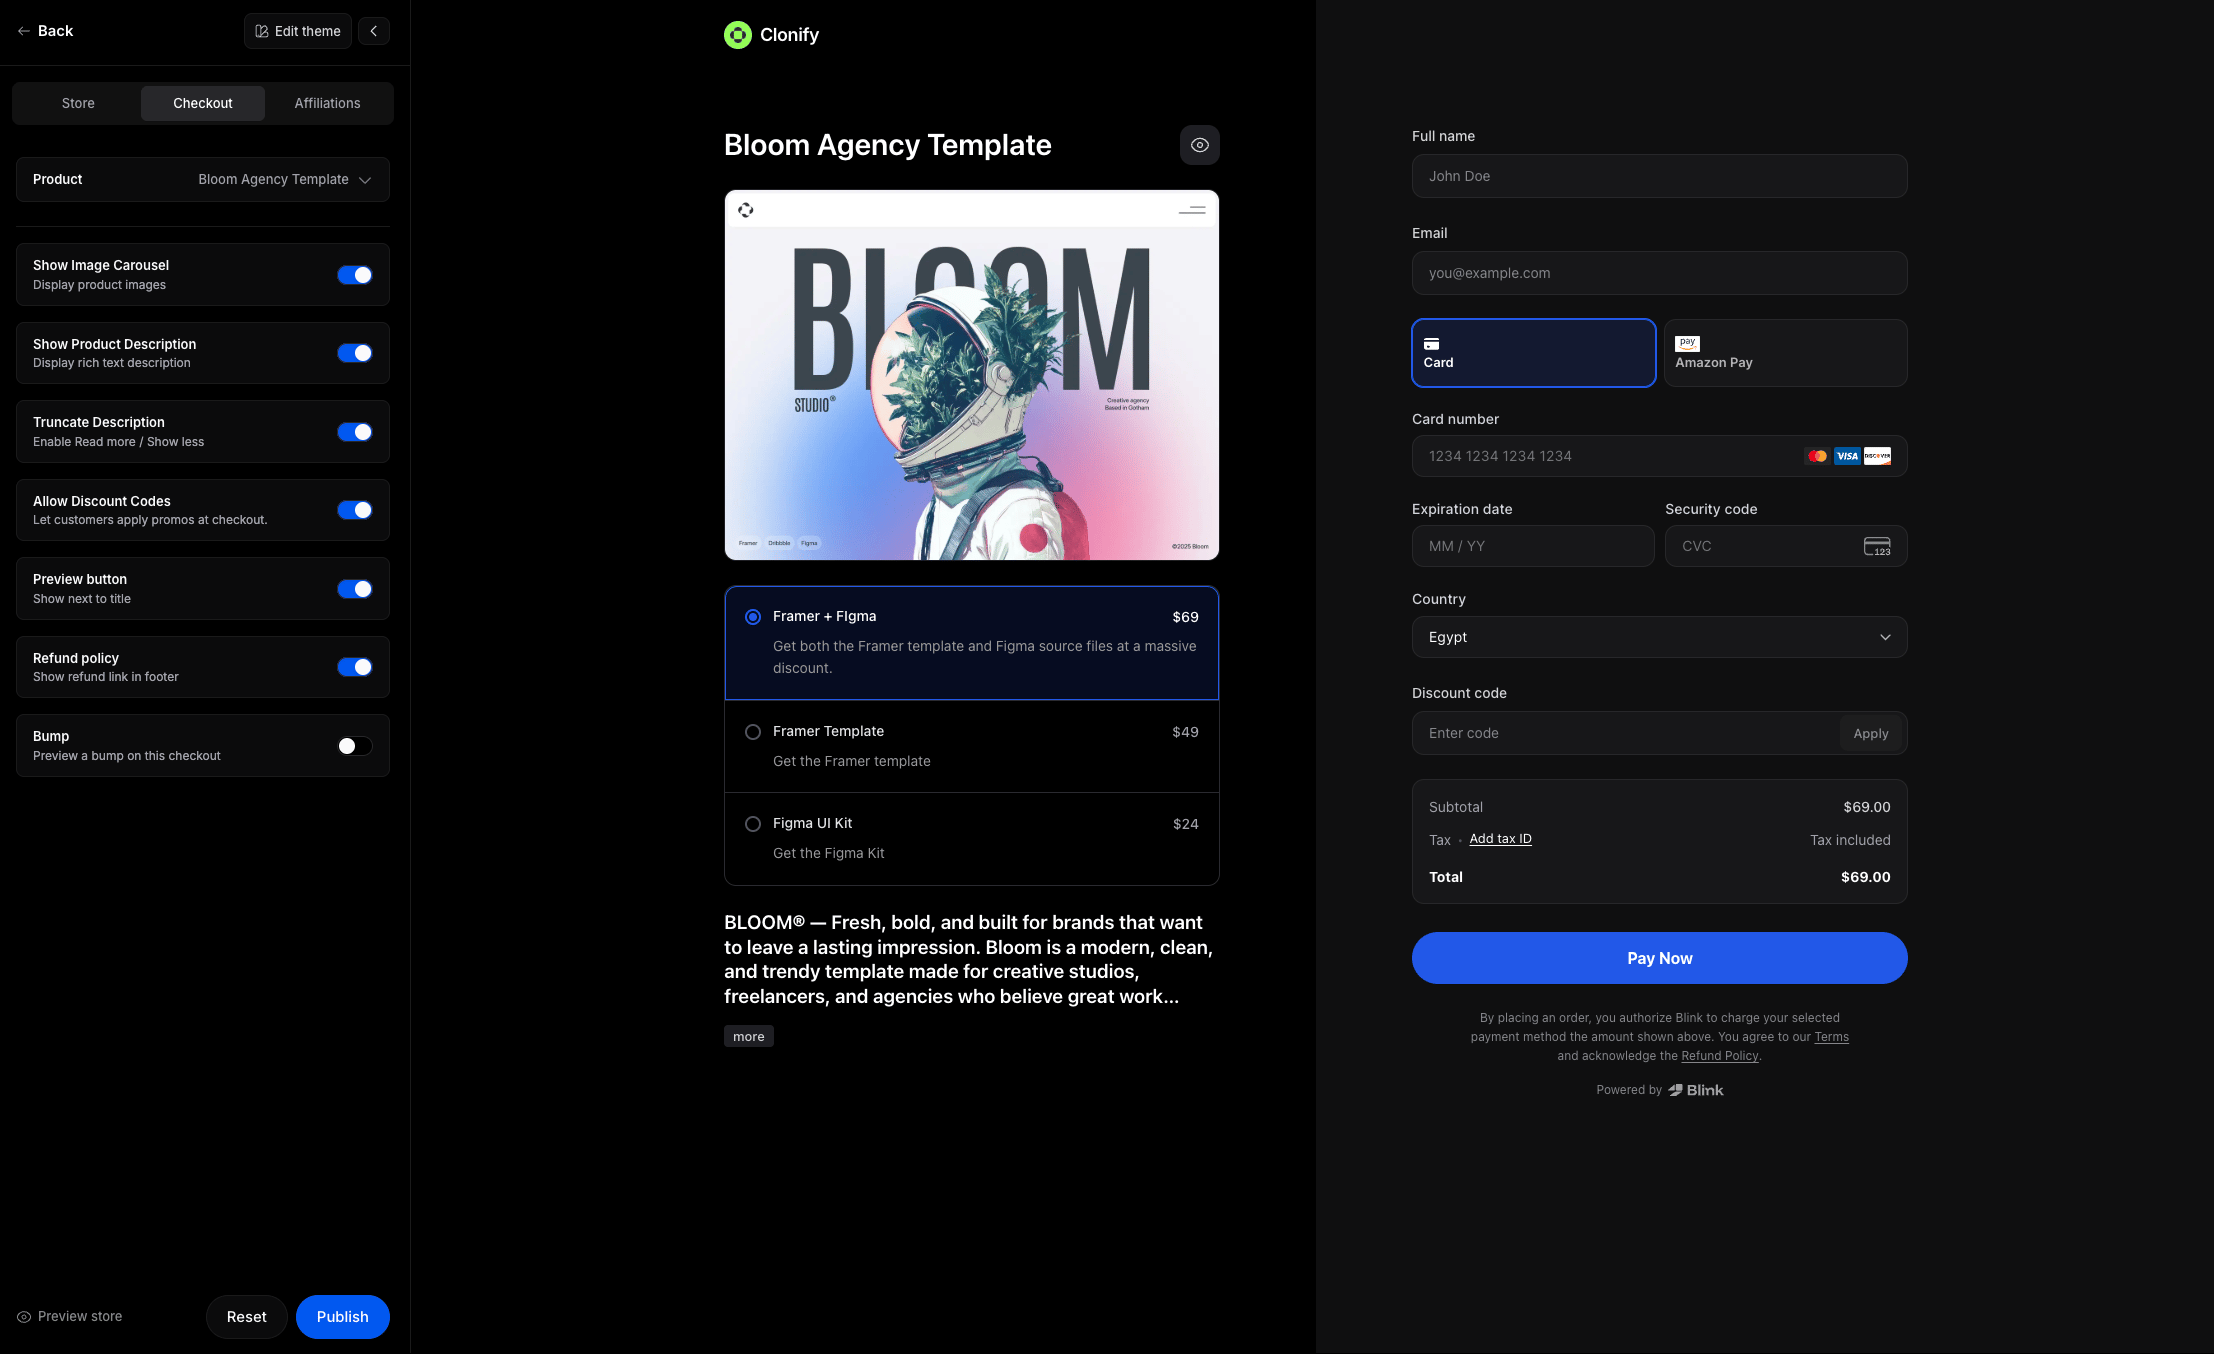2214x1354 pixels.
Task: Toggle Show Product Description switch
Action: (355, 353)
